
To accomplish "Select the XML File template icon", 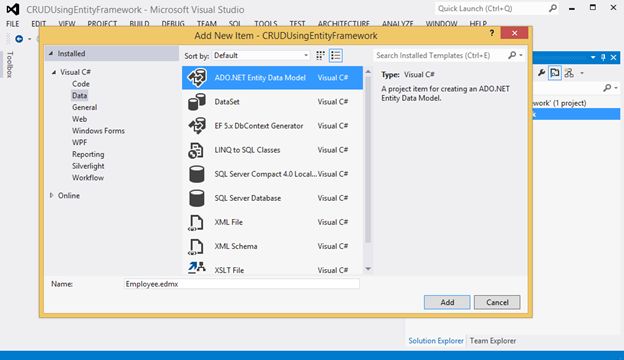I will coord(196,222).
